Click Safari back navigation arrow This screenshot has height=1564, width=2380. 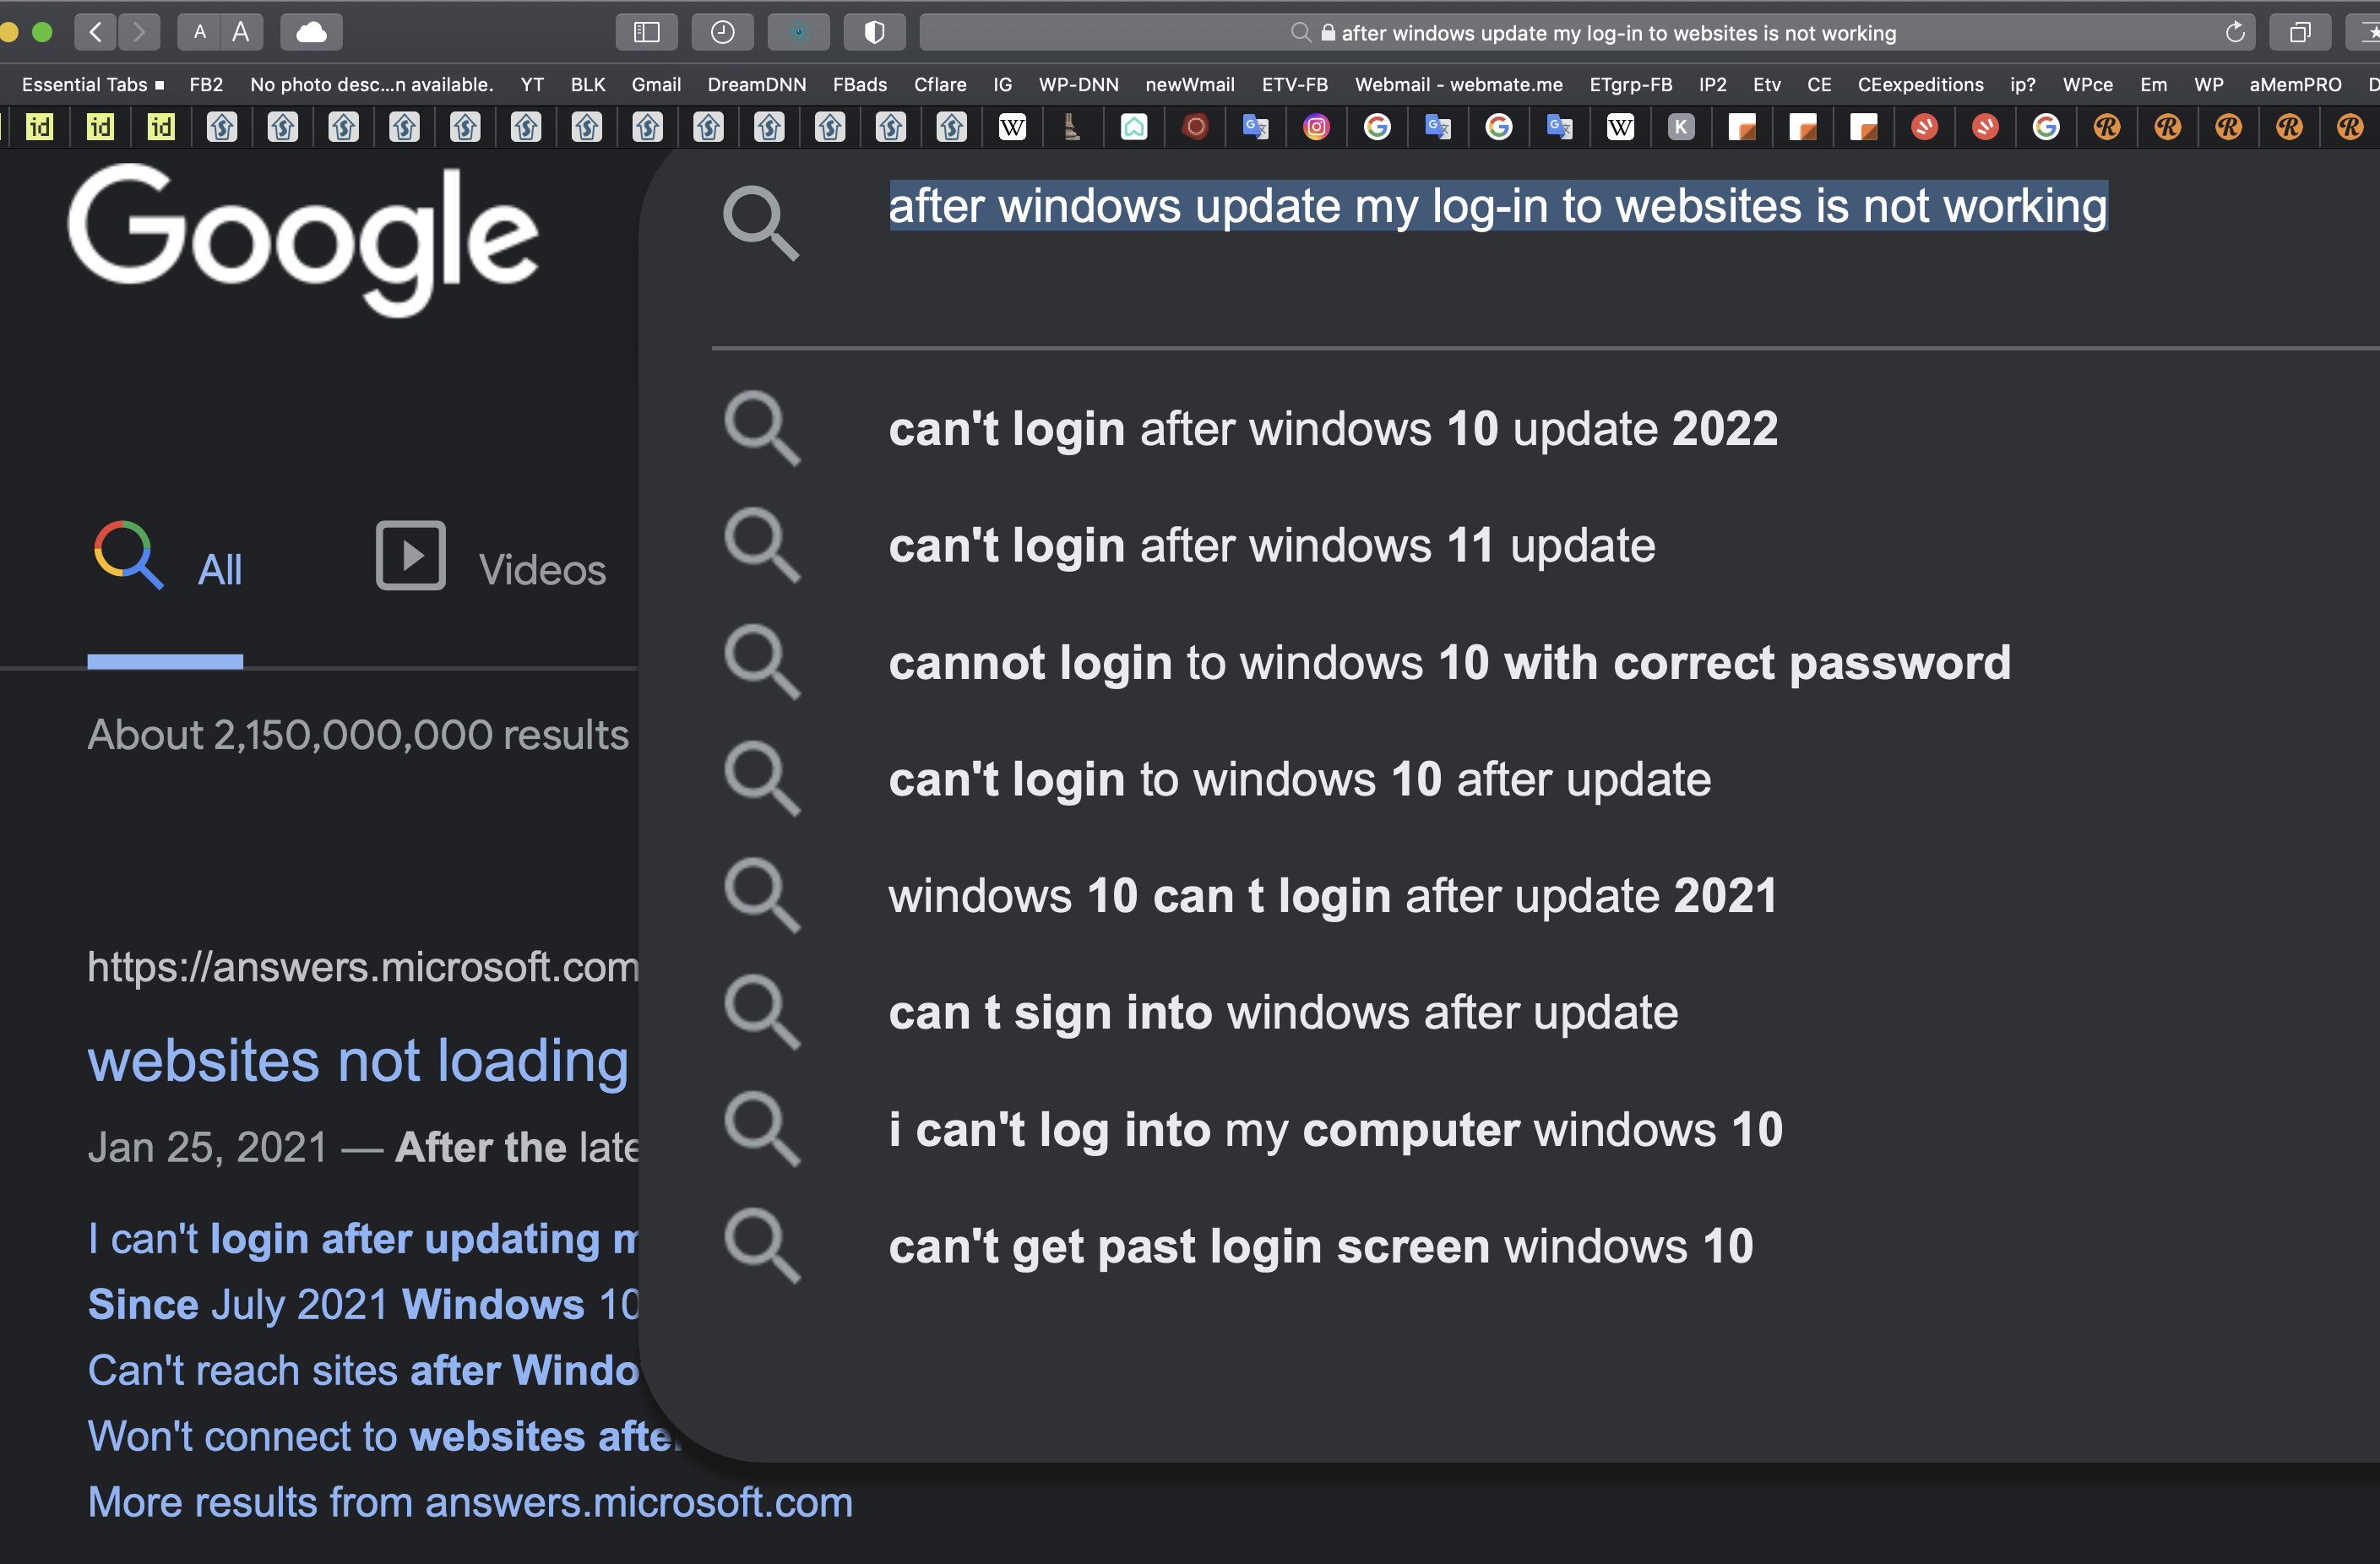coord(96,32)
